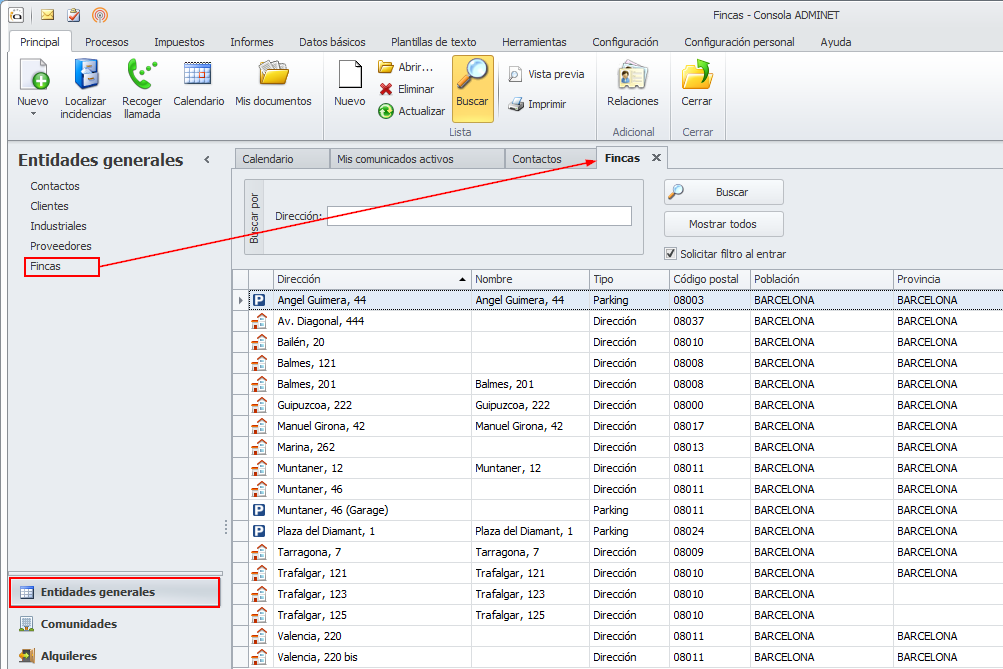
Task: Click the Cerrar folder icon
Action: 696,76
